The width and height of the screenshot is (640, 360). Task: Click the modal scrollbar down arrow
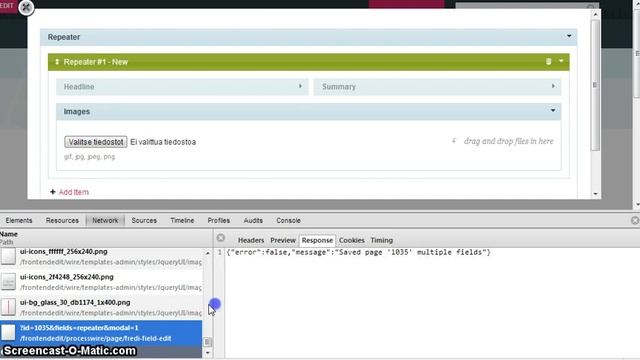click(596, 194)
